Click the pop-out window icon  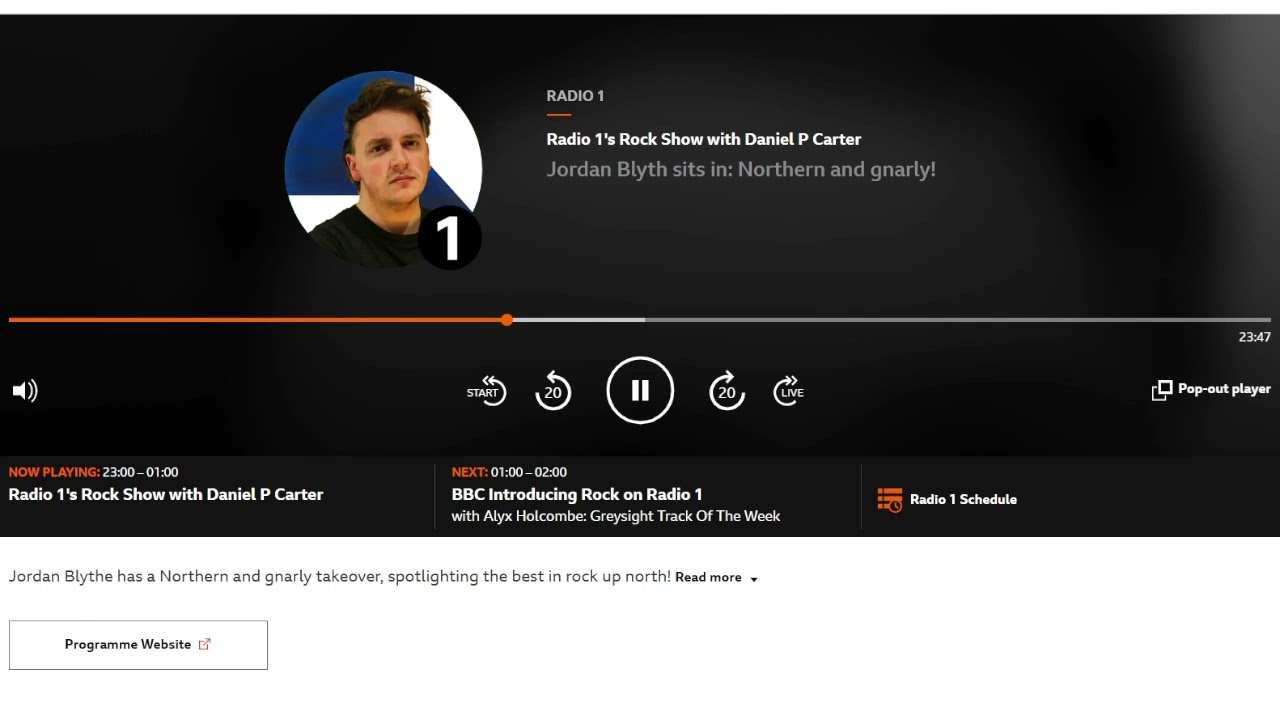[x=1162, y=390]
